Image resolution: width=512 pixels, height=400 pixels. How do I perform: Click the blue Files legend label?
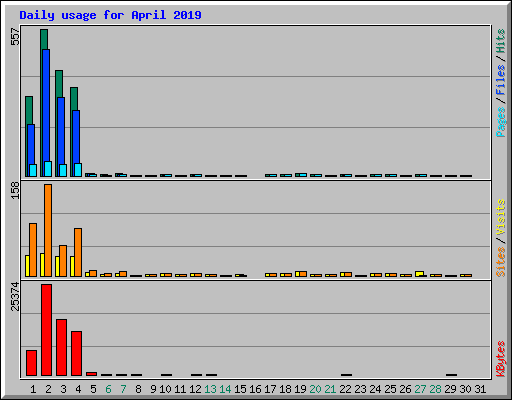[x=500, y=79]
